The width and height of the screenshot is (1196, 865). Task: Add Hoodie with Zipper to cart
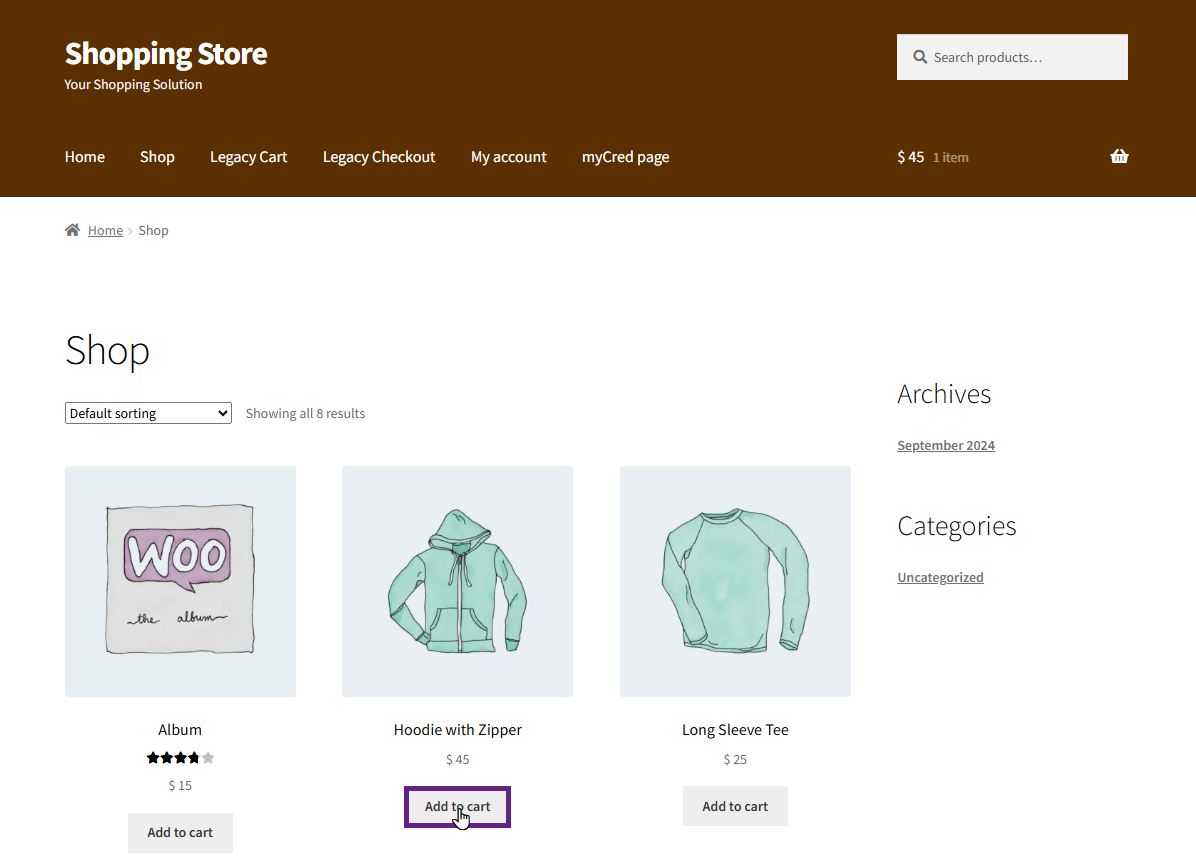coord(457,806)
